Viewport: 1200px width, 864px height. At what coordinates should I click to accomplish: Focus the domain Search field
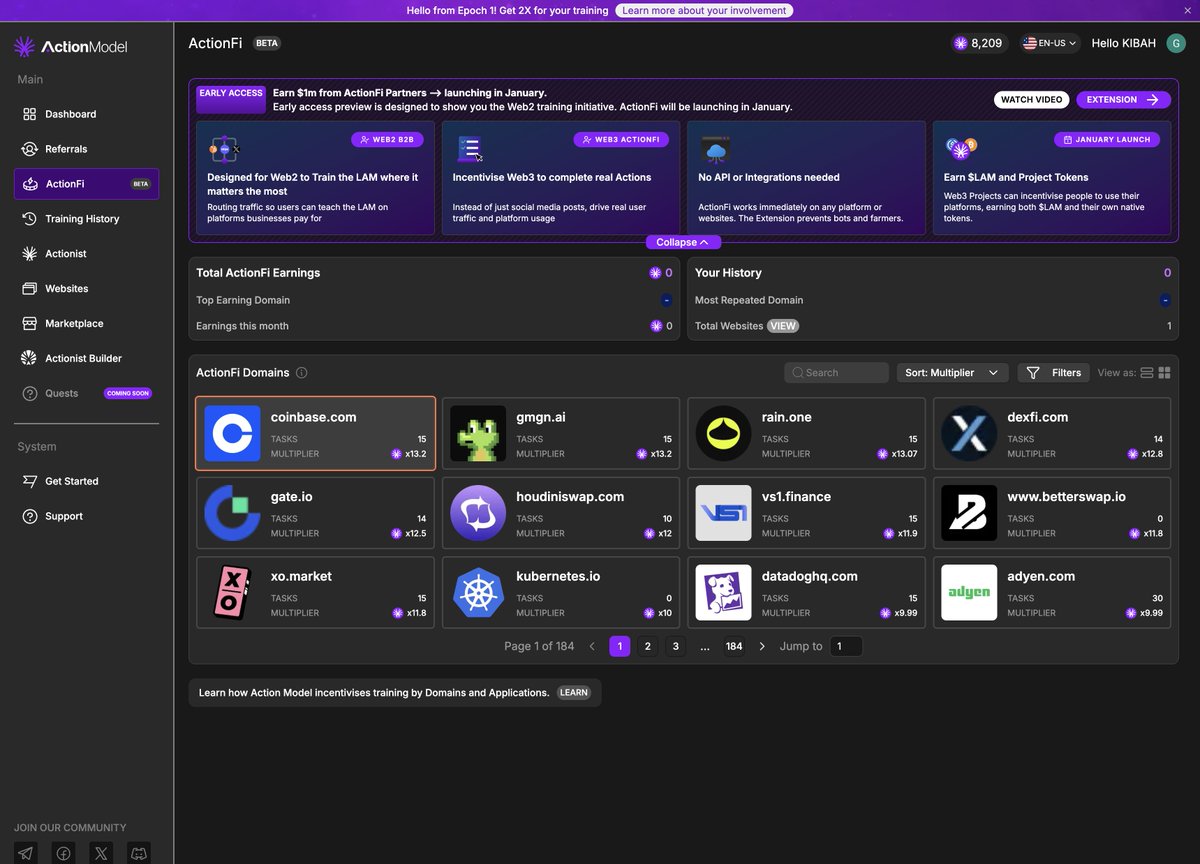[x=836, y=373]
